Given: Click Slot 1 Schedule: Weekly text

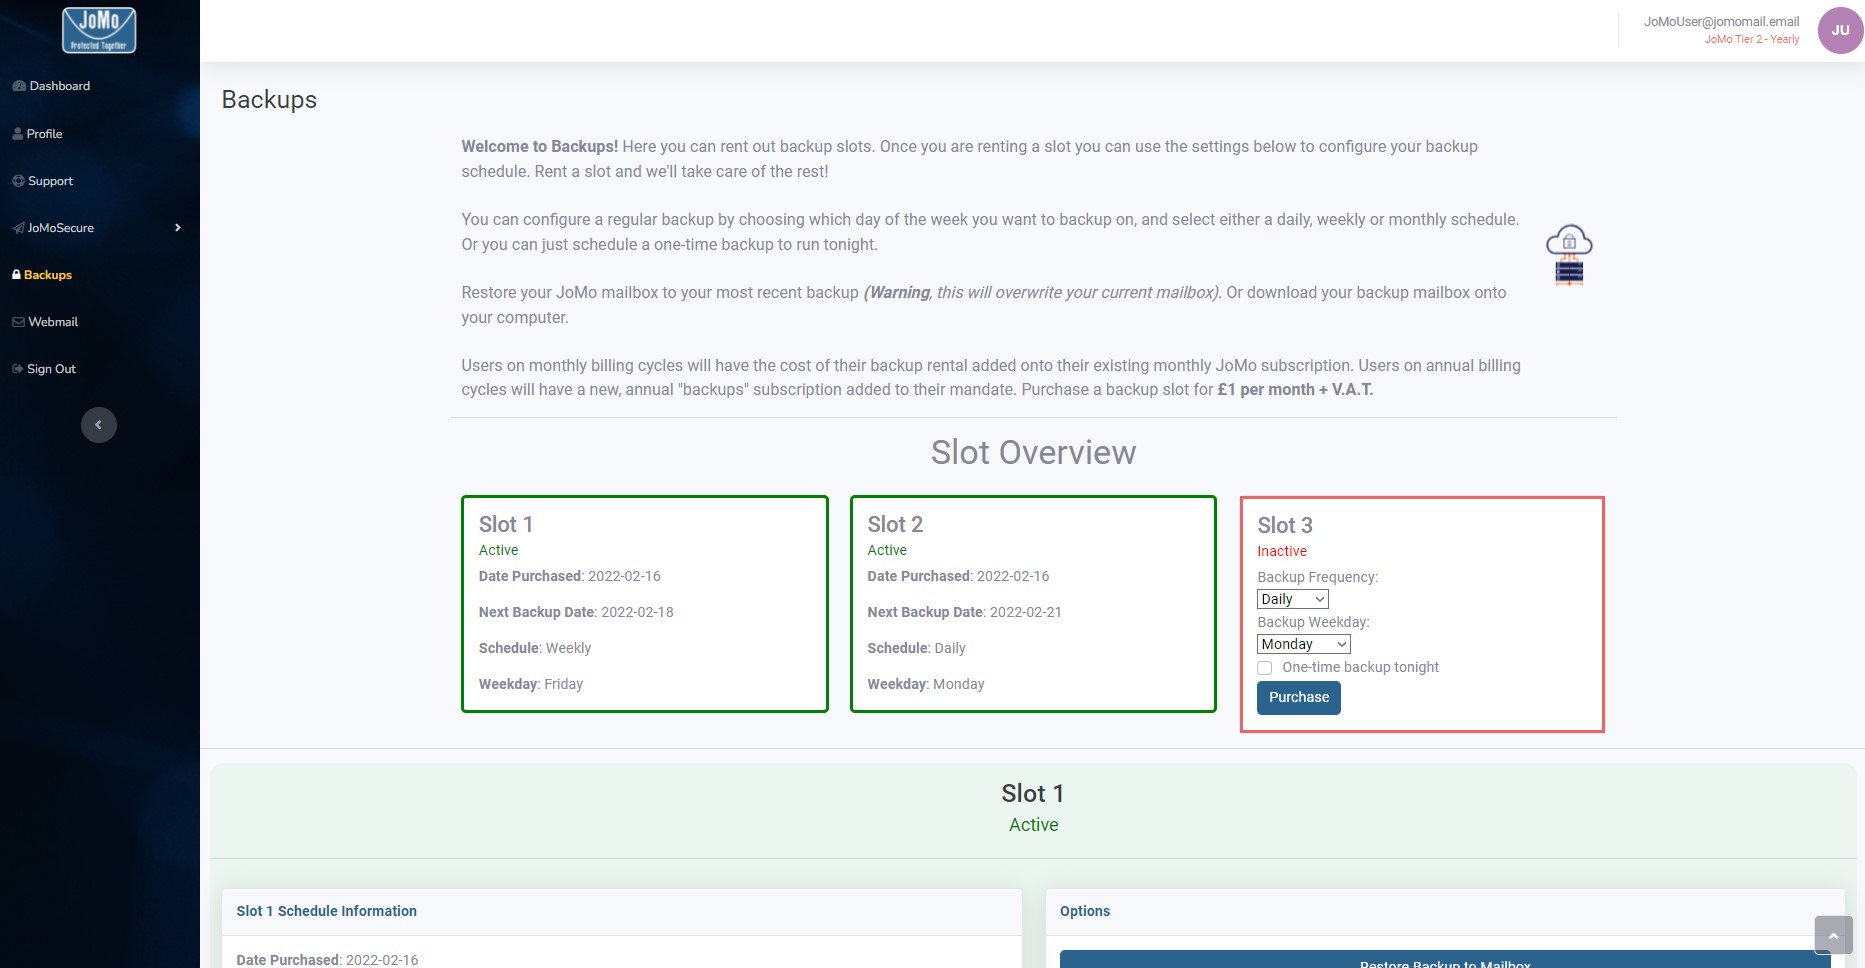Looking at the screenshot, I should tap(535, 648).
